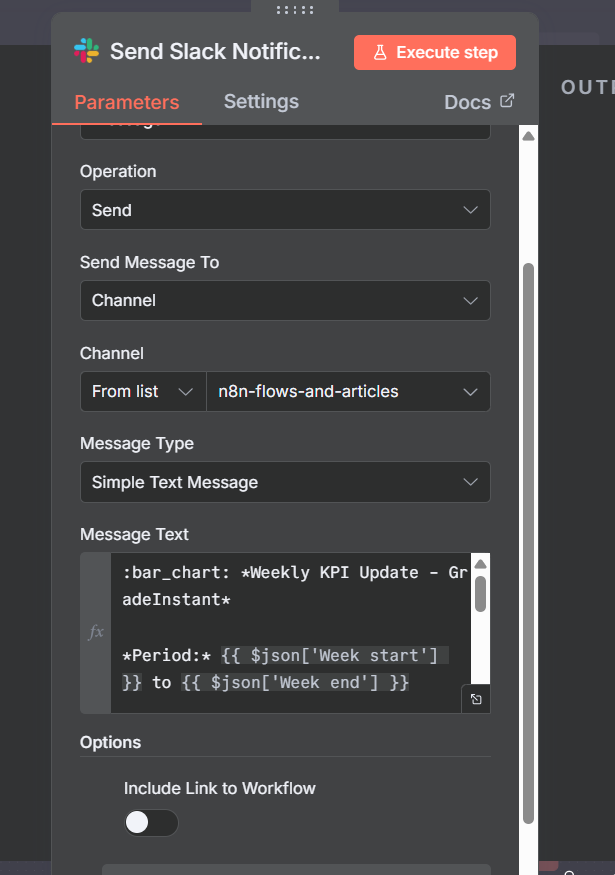The image size is (615, 875).
Task: Open the Operation dropdown showing Send
Action: pos(285,210)
